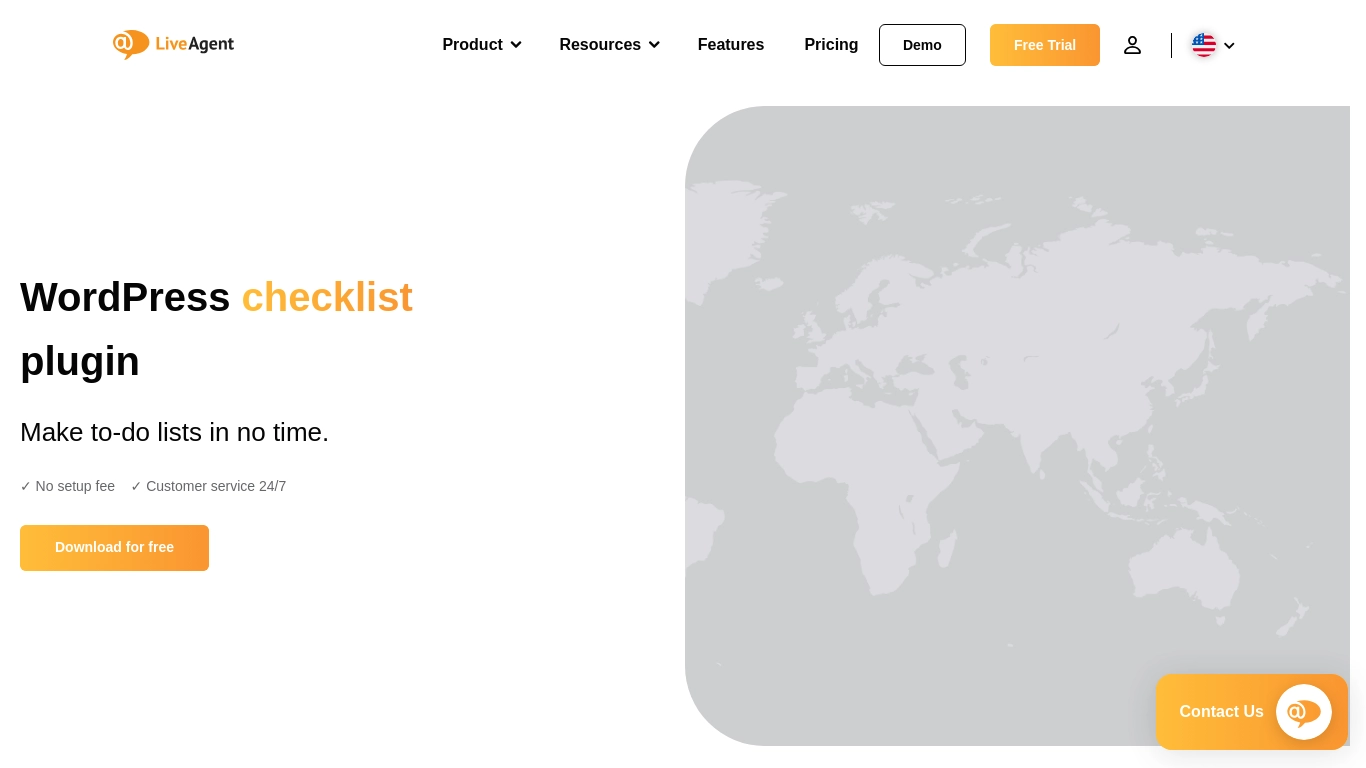Click the LiveAgent logo
The height and width of the screenshot is (768, 1366).
[x=172, y=45]
